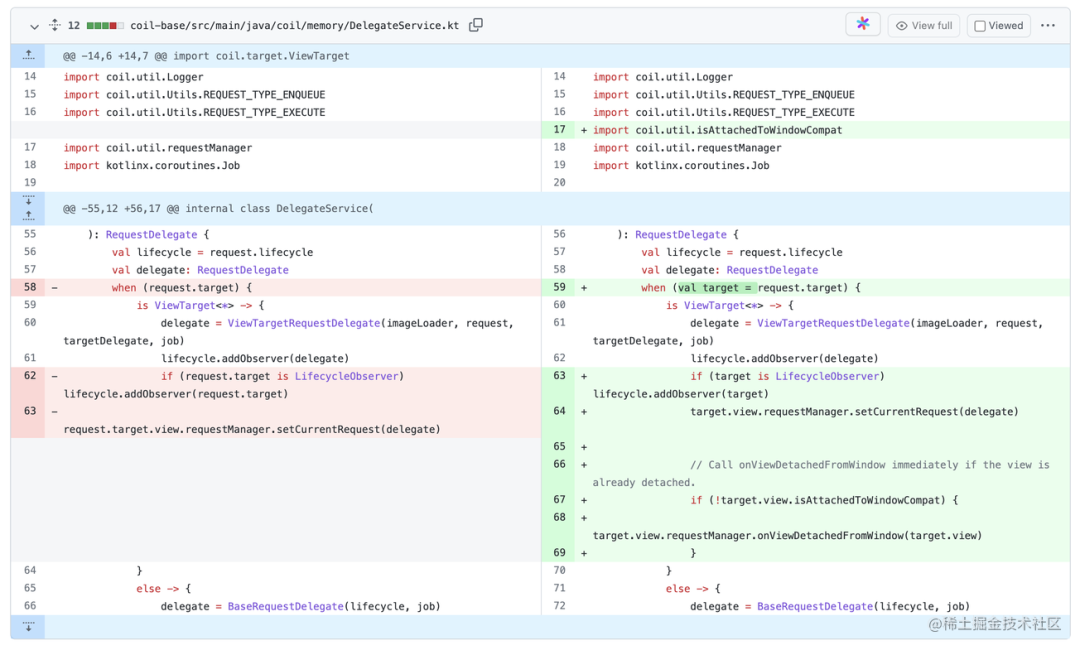Click left-side line 'import kotlinx.coroutines.Job'
The image size is (1080, 650).
click(x=152, y=165)
